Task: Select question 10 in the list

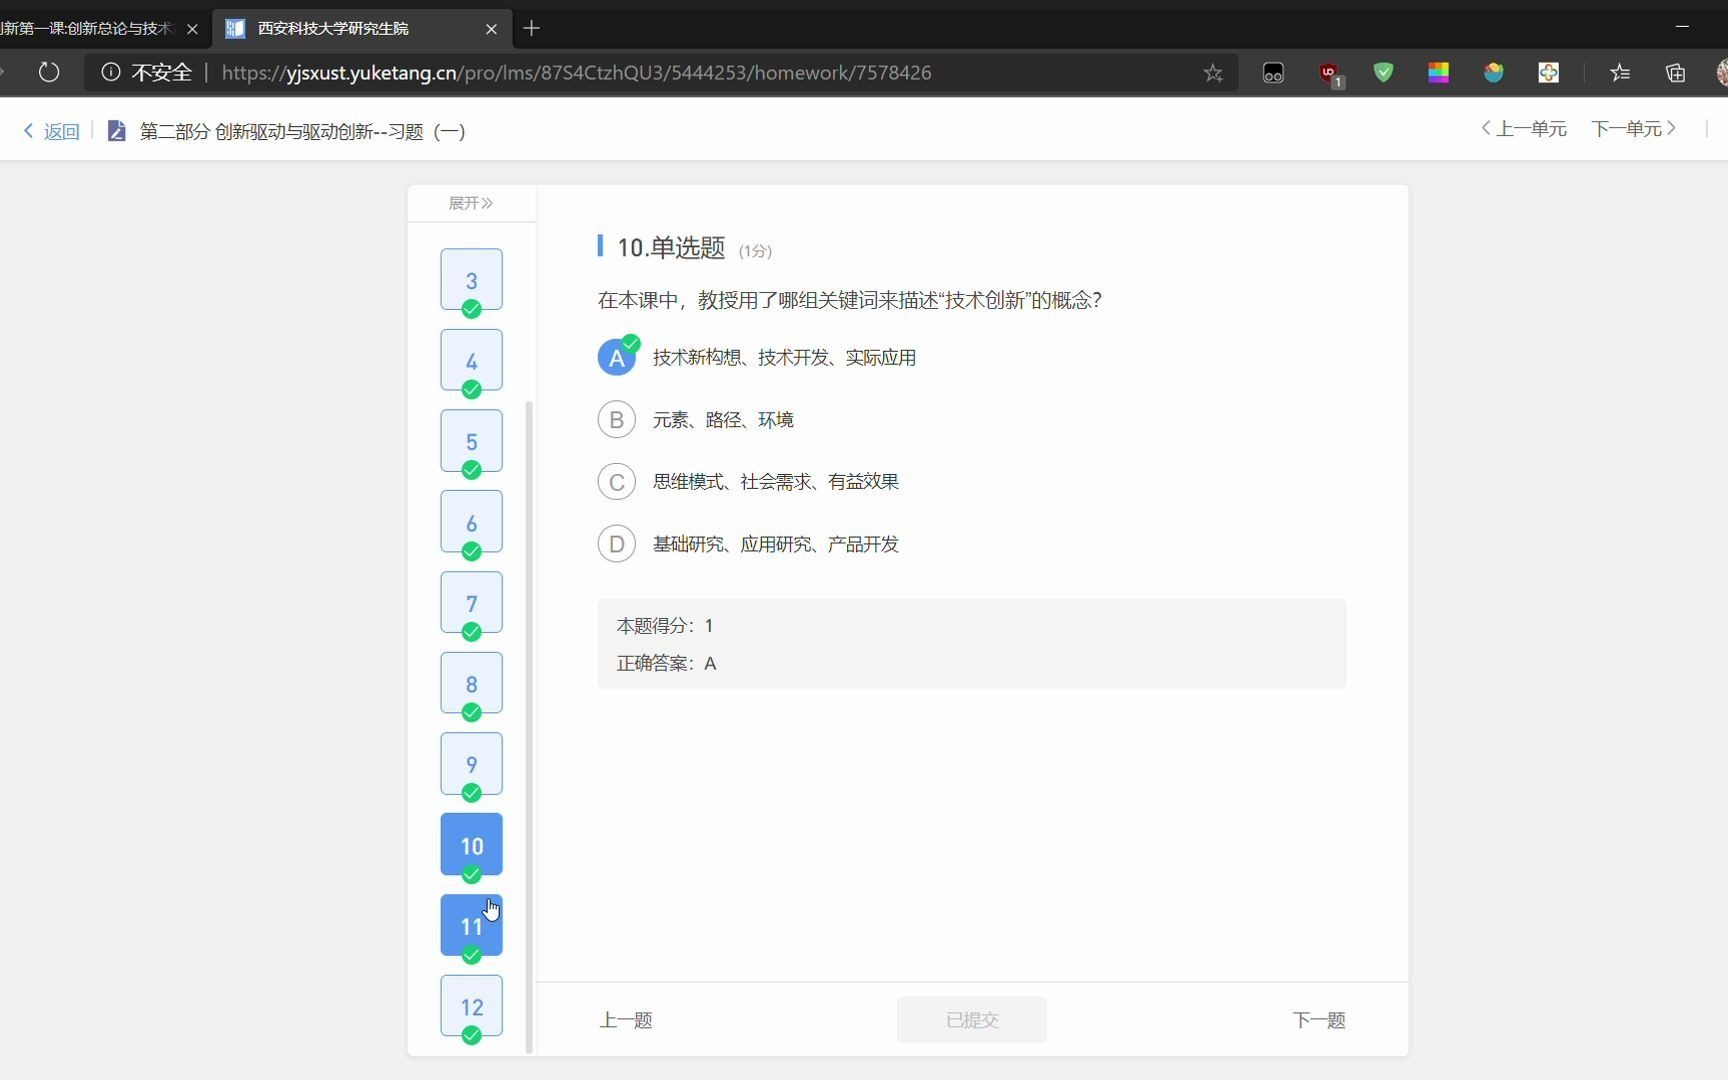Action: (472, 845)
